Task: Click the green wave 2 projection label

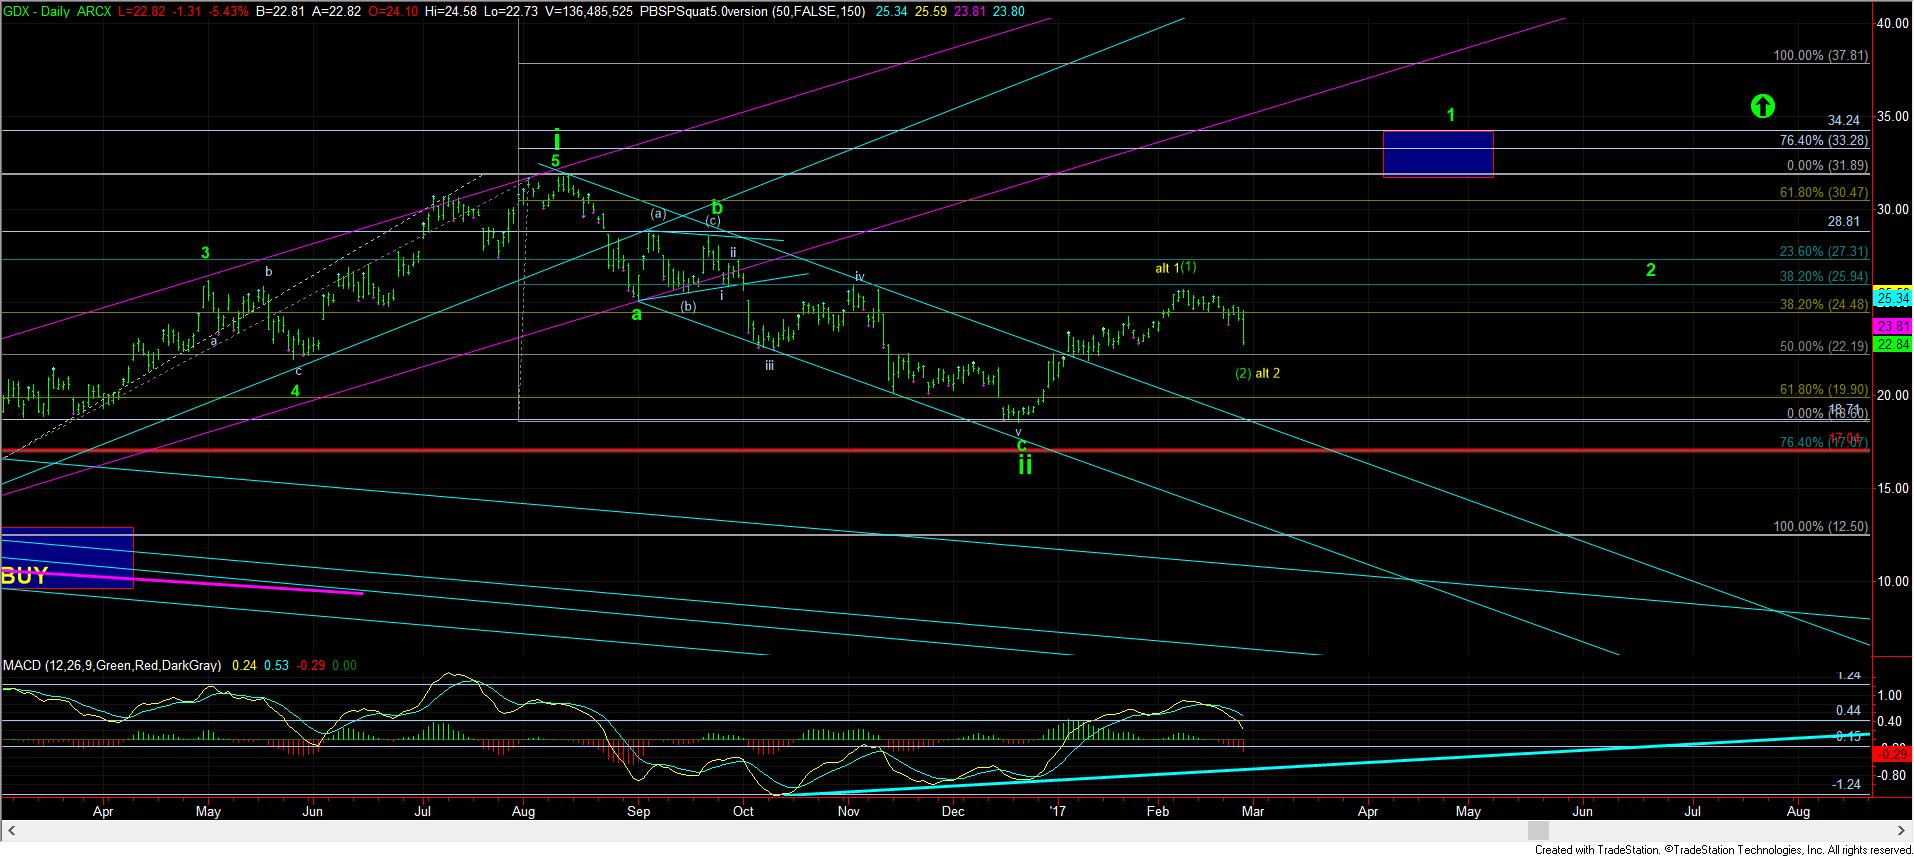Action: (1651, 269)
